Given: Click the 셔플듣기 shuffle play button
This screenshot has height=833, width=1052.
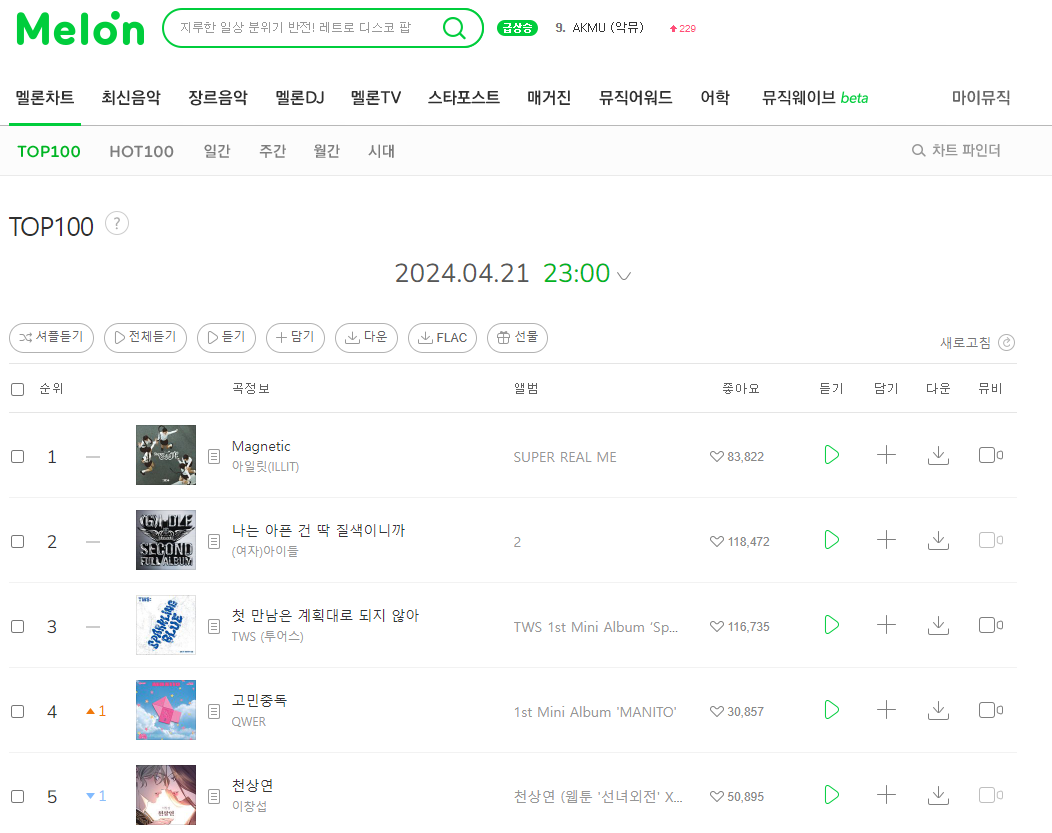Looking at the screenshot, I should [52, 337].
